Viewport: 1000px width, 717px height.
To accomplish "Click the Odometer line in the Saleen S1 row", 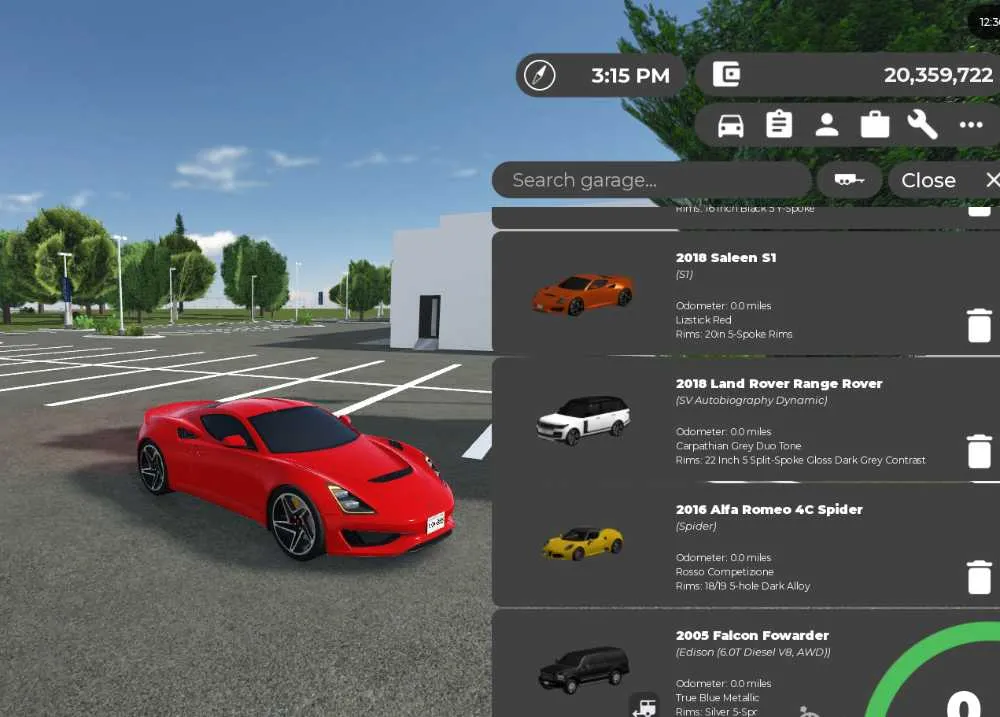I will point(723,306).
